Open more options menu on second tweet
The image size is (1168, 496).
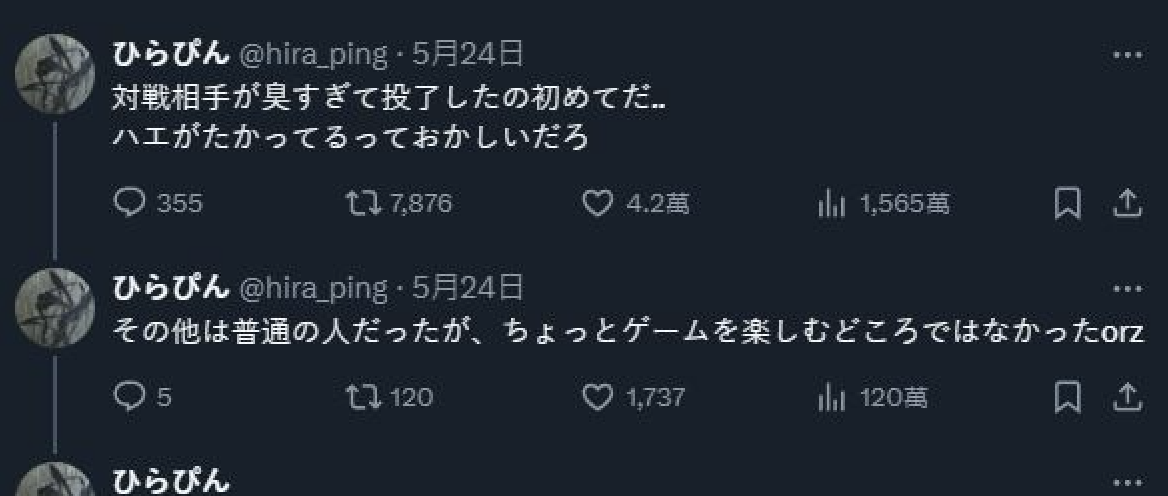coord(1127,290)
